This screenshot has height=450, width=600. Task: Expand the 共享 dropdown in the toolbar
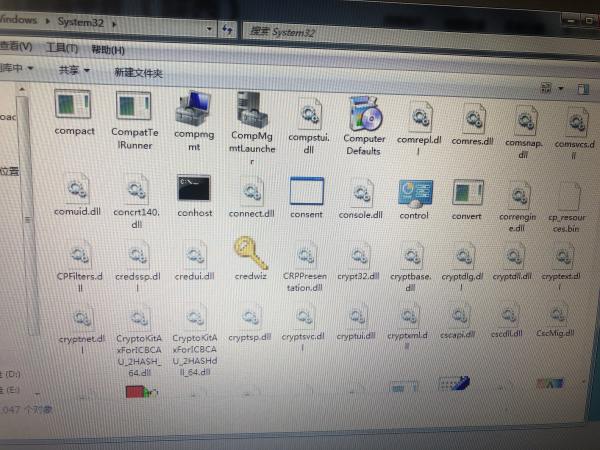tap(73, 71)
